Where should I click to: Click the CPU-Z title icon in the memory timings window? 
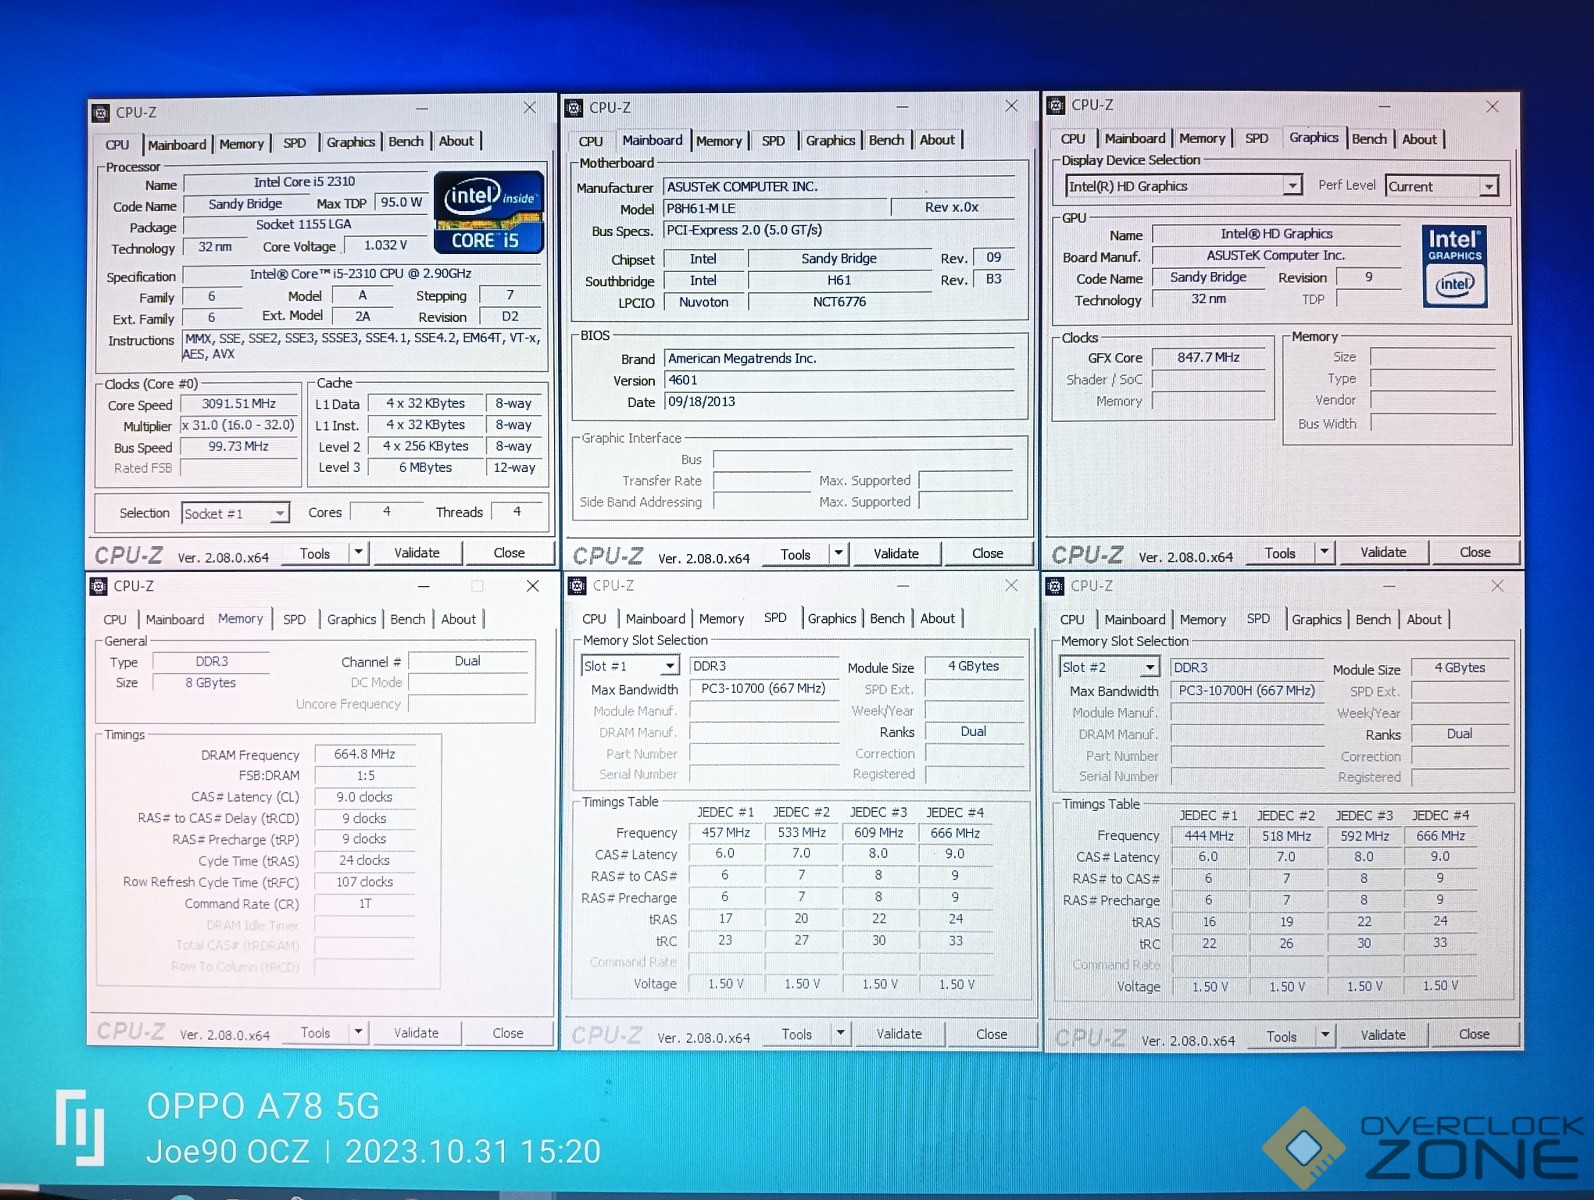(99, 587)
